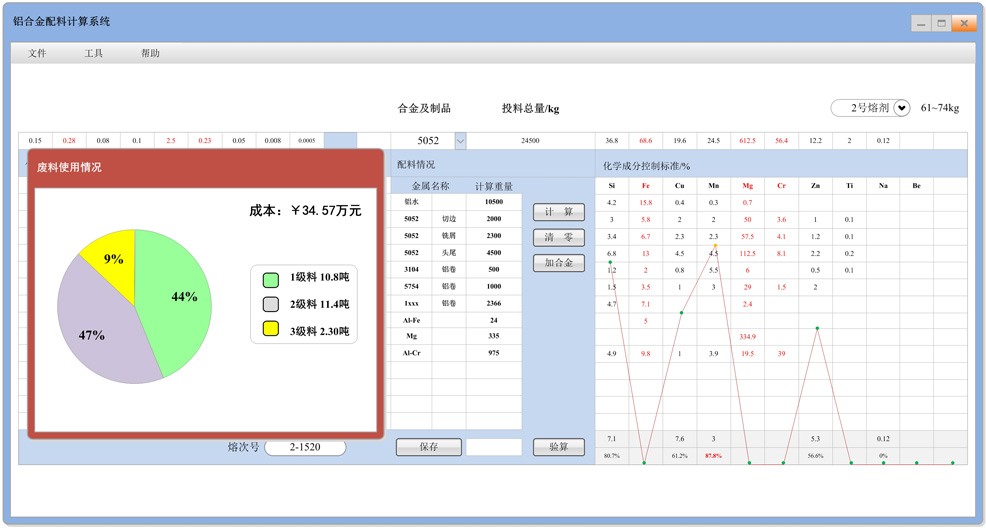
Task: Click the red 112.5 value
Action: click(x=747, y=253)
